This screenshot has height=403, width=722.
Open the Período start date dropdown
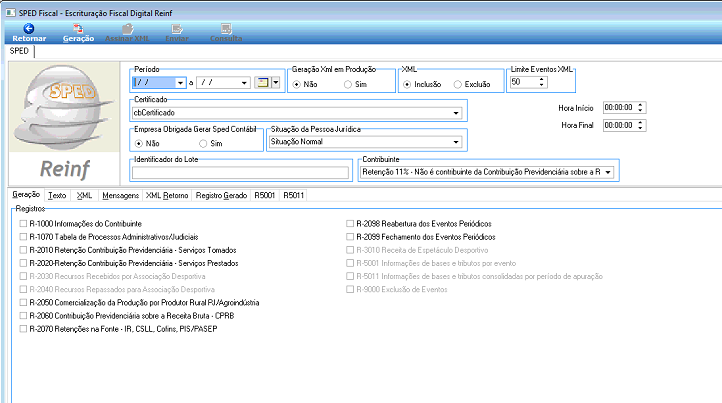pyautogui.click(x=180, y=83)
